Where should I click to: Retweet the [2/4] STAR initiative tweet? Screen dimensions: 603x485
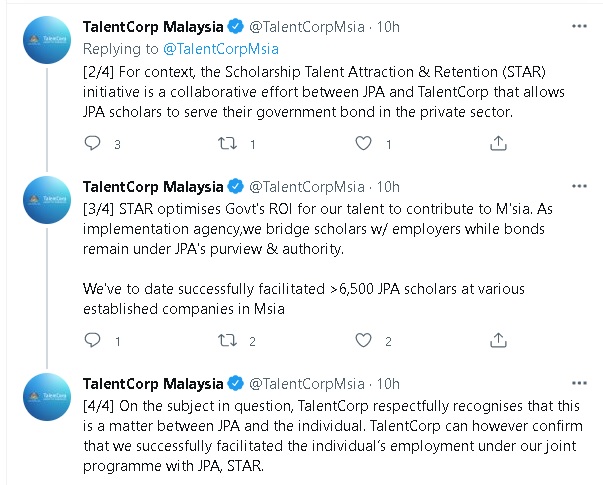(x=227, y=143)
